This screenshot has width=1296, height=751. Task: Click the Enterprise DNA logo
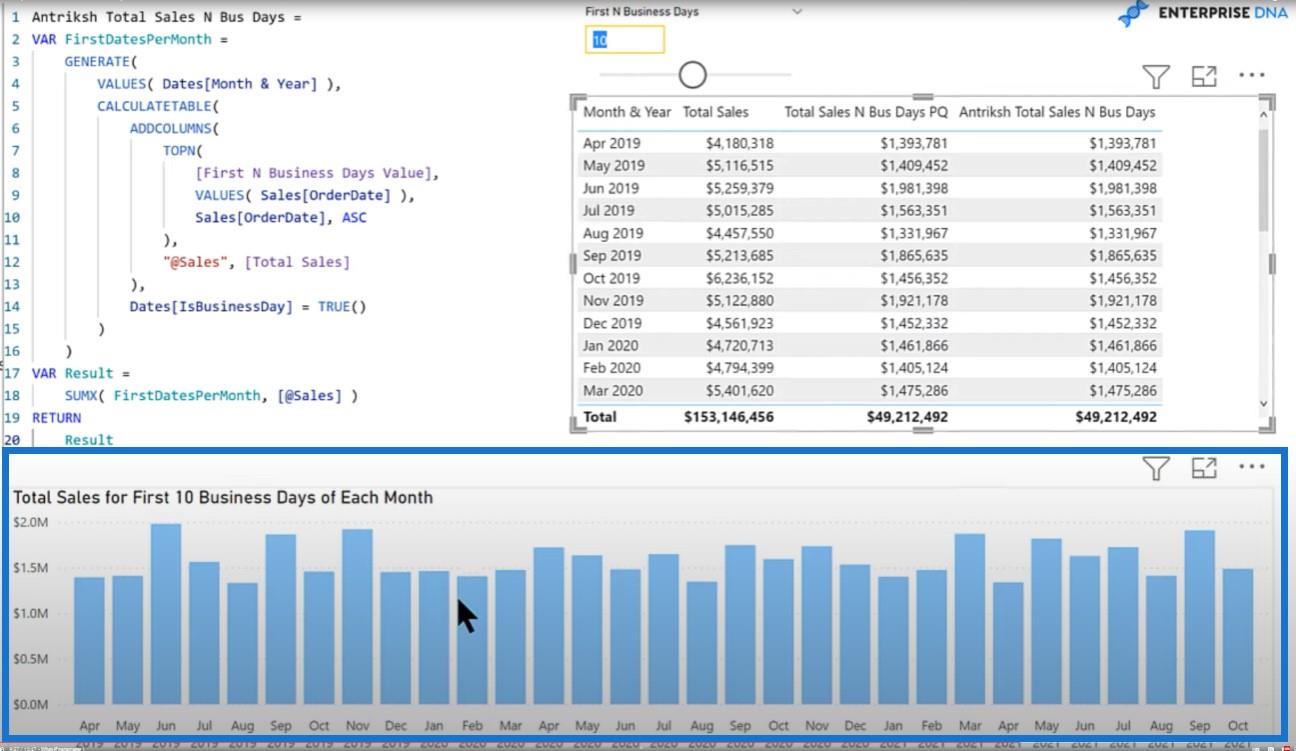tap(1201, 14)
